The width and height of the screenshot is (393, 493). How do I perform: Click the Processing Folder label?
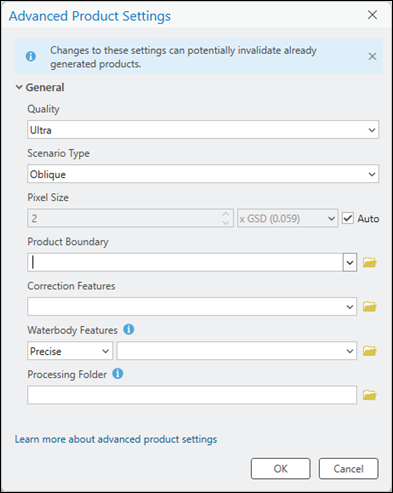pyautogui.click(x=67, y=374)
